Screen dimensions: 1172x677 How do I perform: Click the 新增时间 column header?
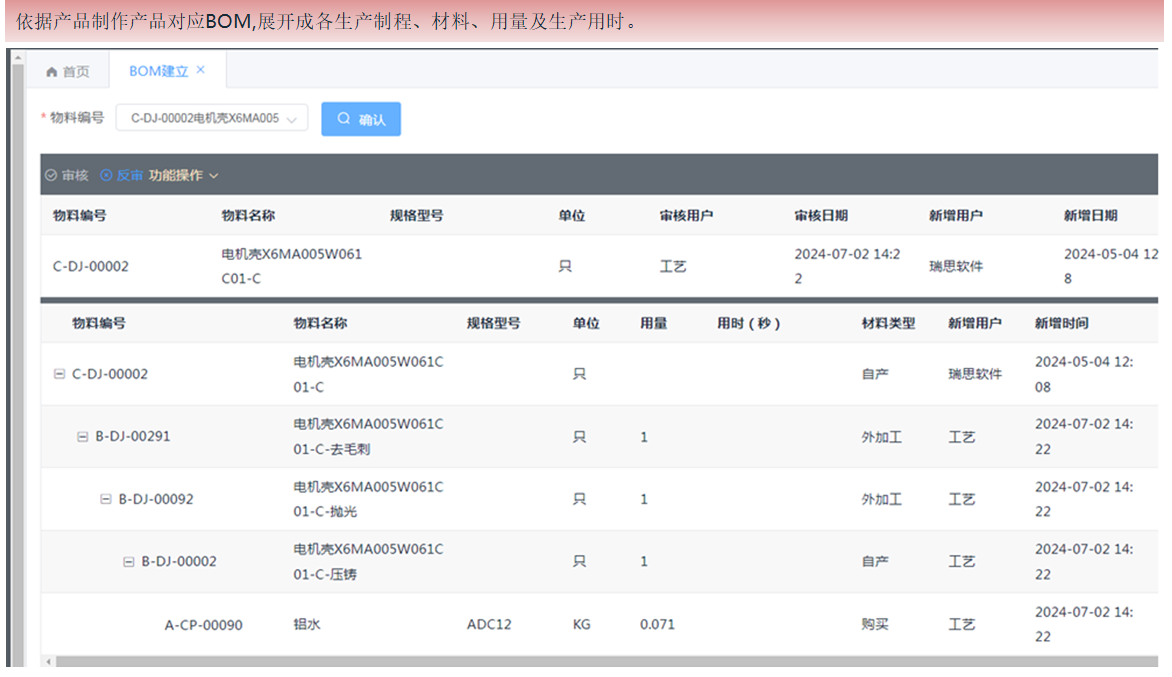[x=1061, y=324]
